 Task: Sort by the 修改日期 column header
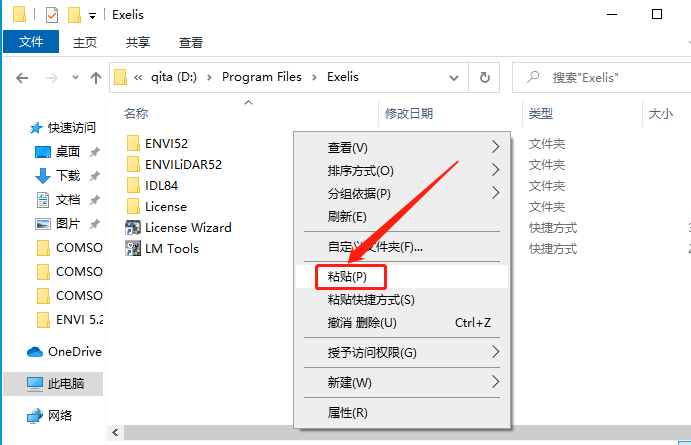click(409, 114)
